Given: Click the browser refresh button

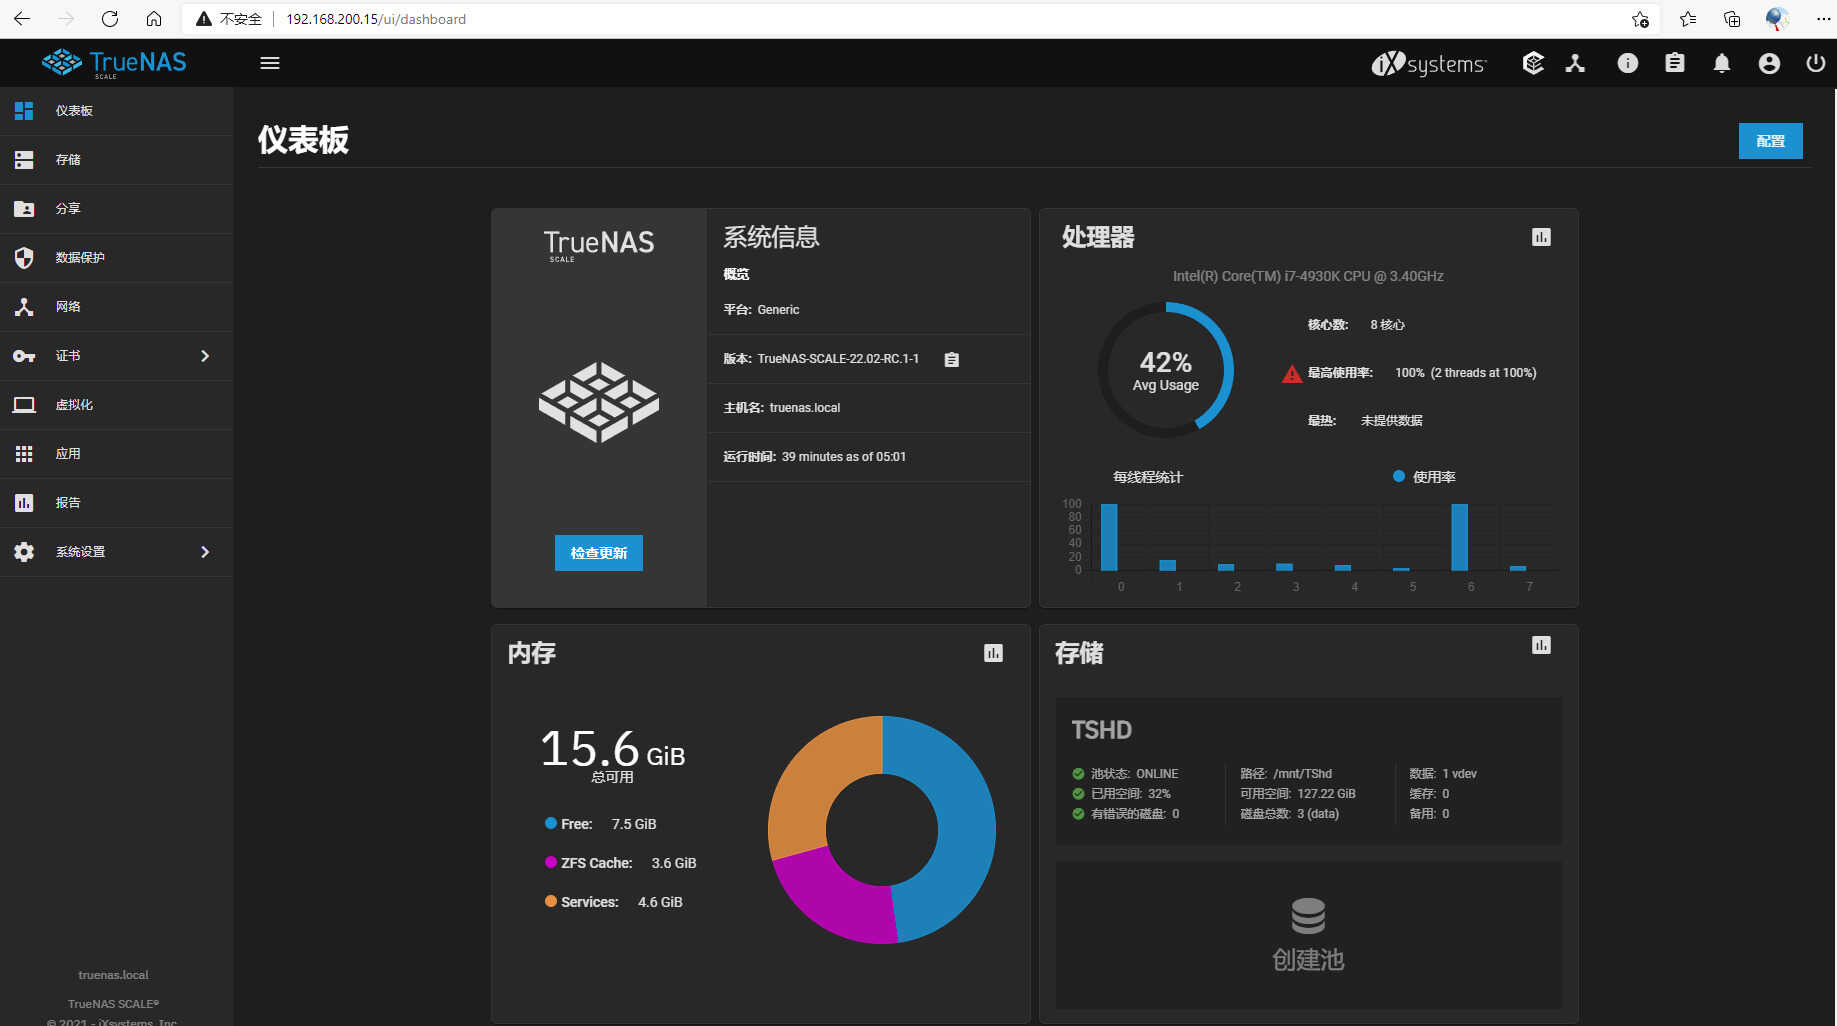Looking at the screenshot, I should (x=110, y=19).
